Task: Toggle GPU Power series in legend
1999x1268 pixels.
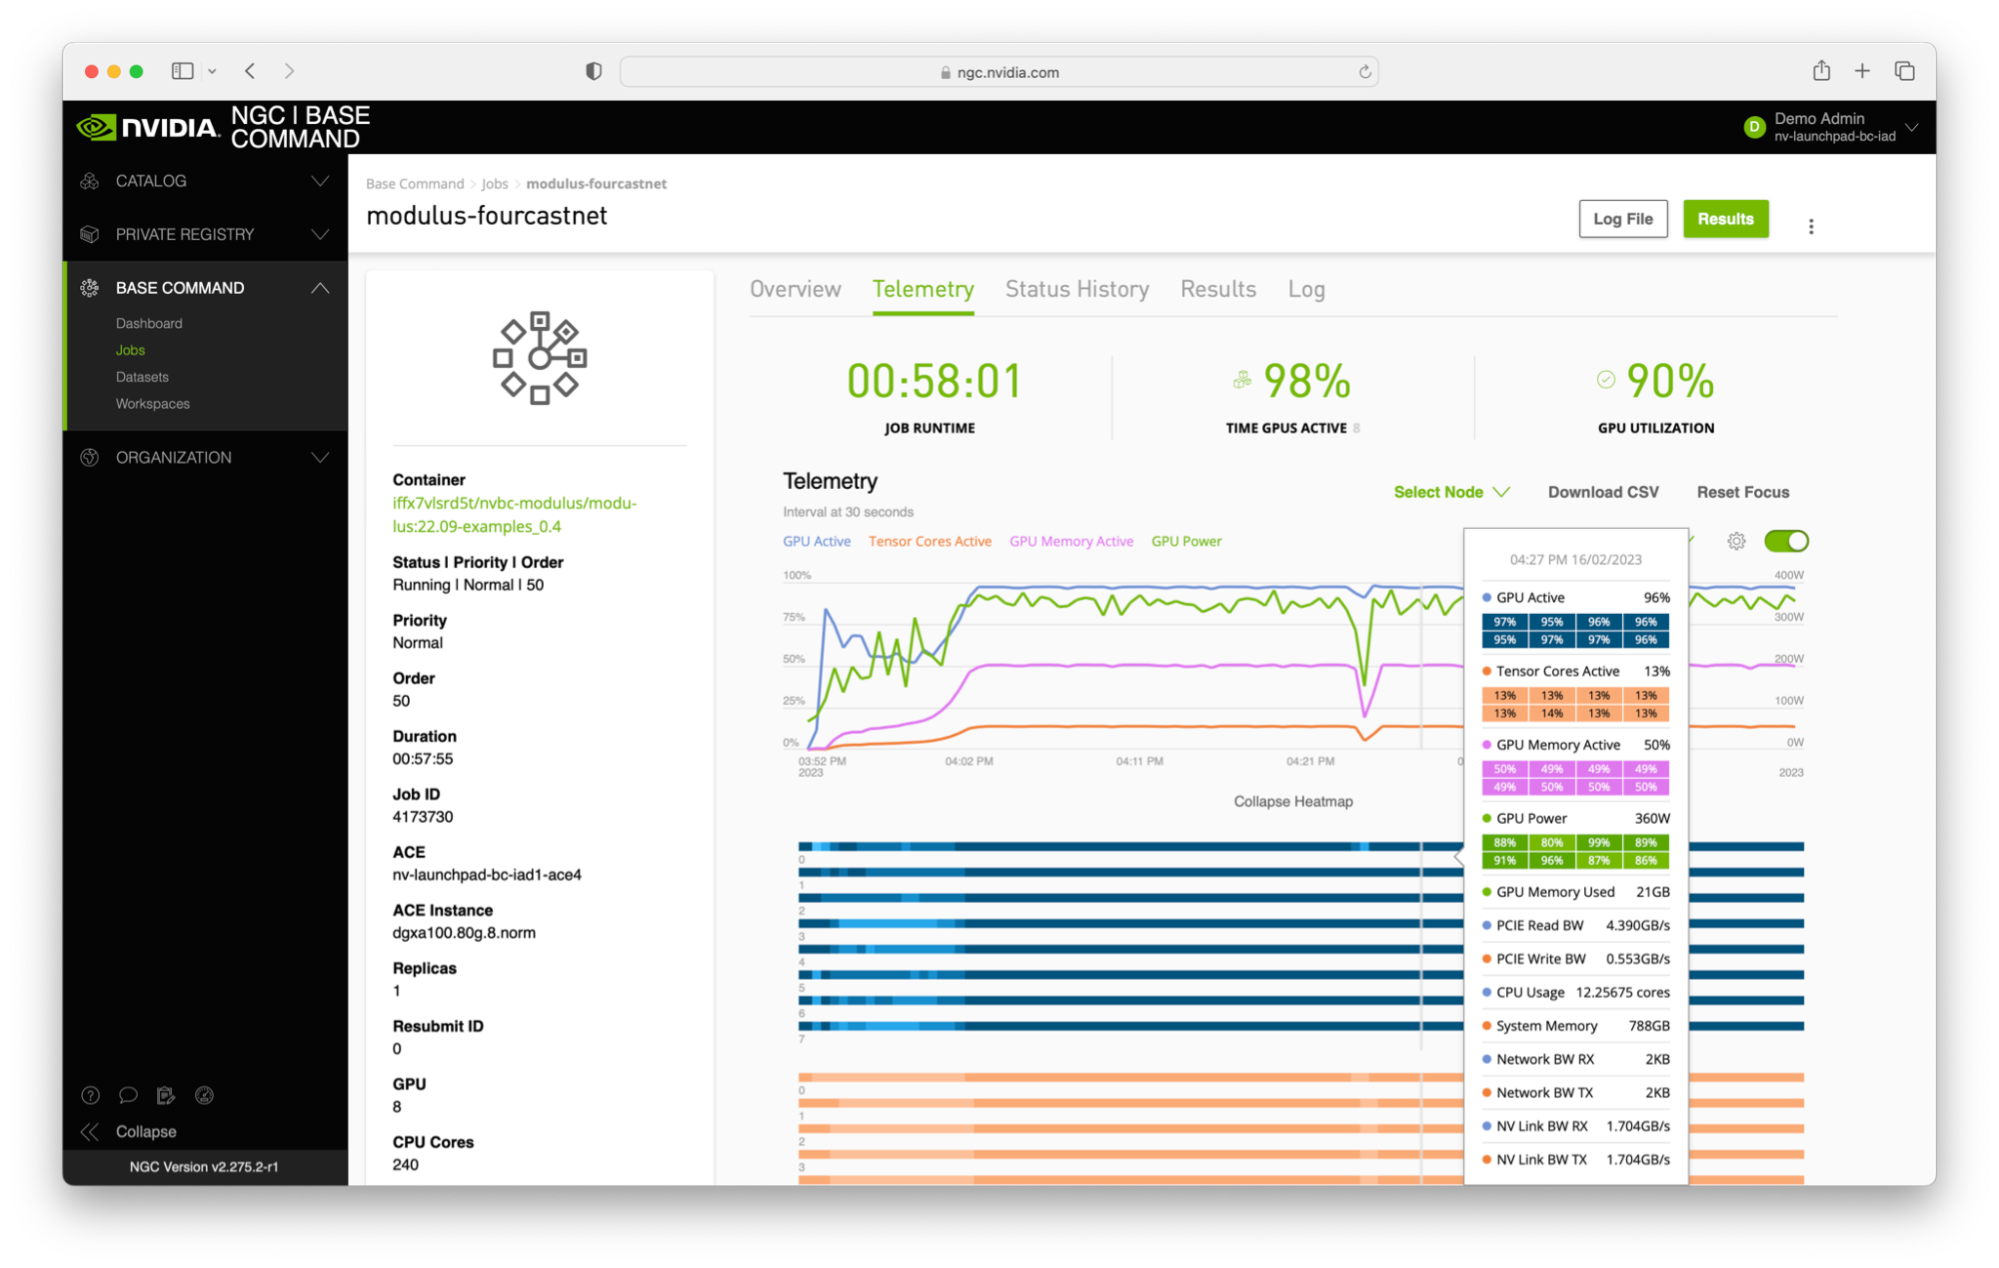Action: pyautogui.click(x=1186, y=541)
